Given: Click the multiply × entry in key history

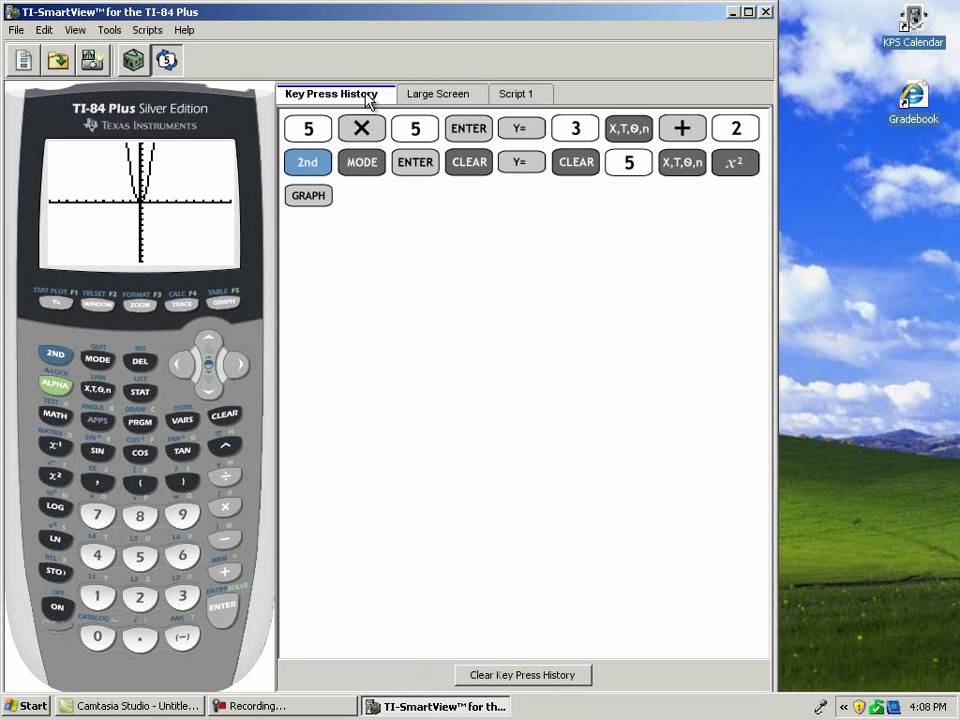Looking at the screenshot, I should [x=361, y=128].
